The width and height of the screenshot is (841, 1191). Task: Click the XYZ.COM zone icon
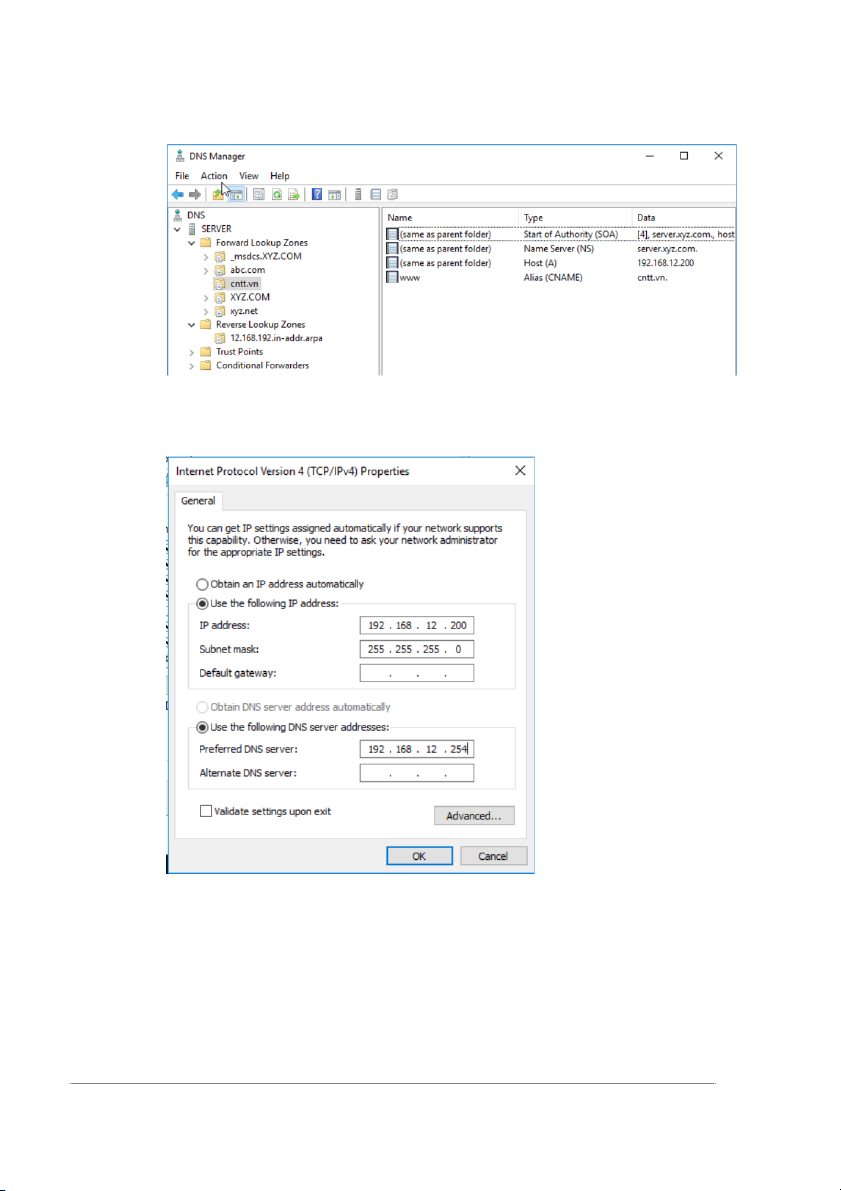220,297
